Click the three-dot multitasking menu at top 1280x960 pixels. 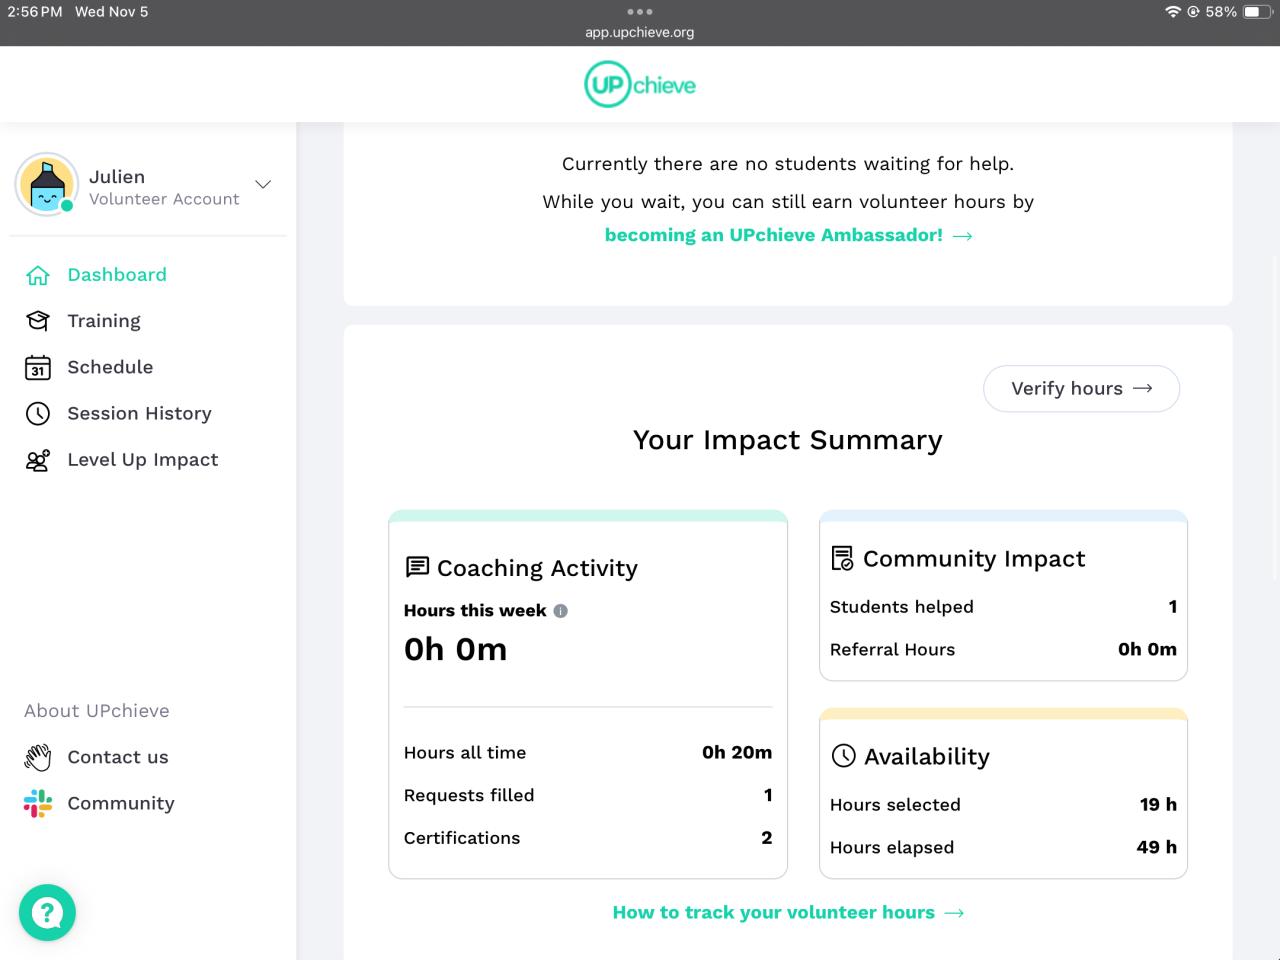click(x=640, y=12)
